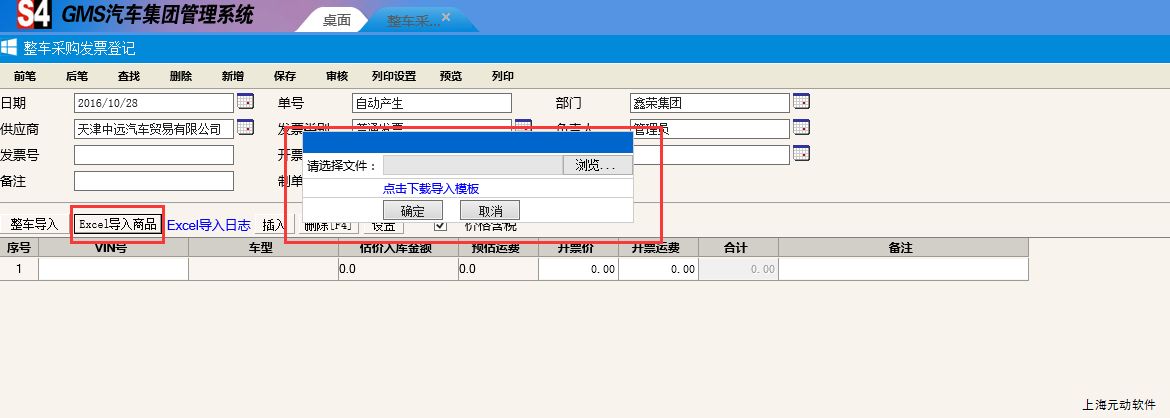The width and height of the screenshot is (1170, 418).
Task: Switch to the 桌面 tab
Action: 336,20
